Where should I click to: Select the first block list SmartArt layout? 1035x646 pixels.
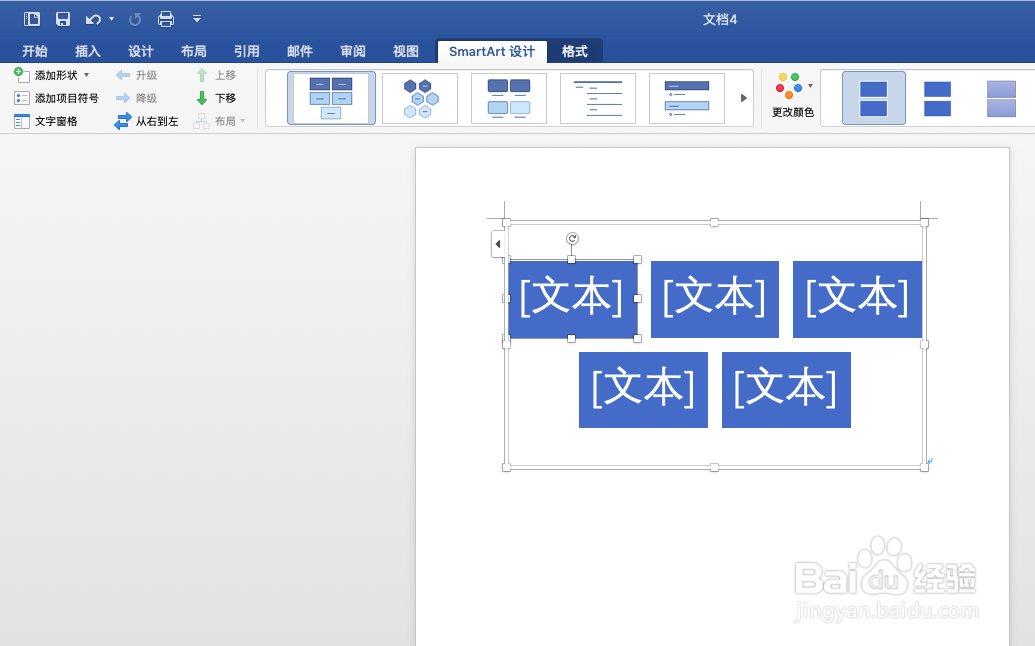331,98
